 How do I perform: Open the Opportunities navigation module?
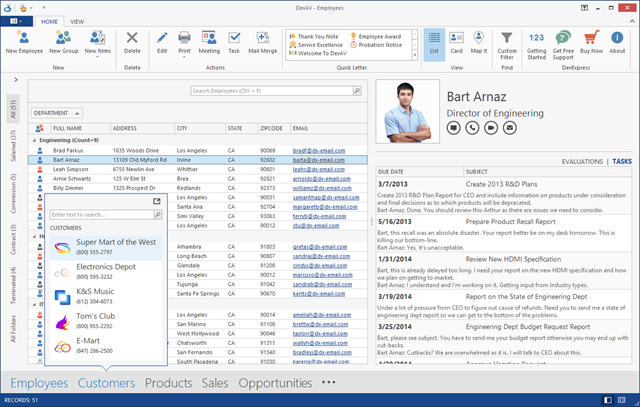click(275, 383)
